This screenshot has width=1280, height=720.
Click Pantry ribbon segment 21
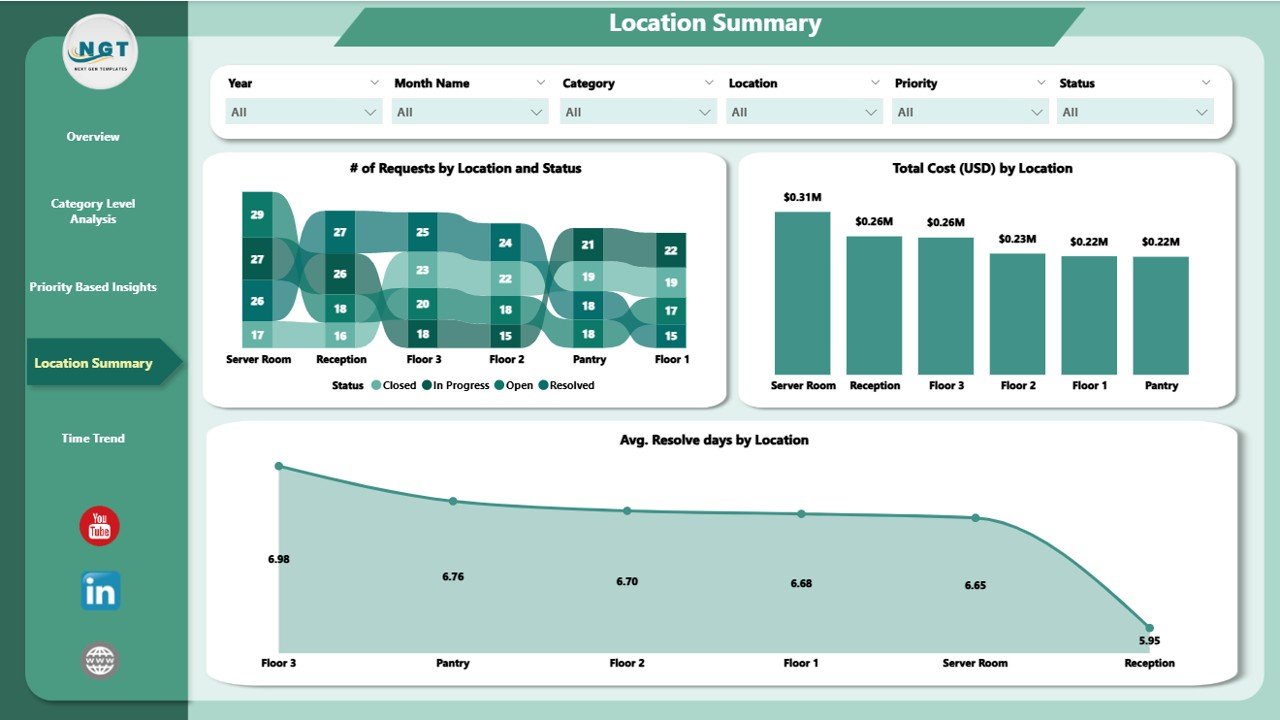[x=589, y=245]
